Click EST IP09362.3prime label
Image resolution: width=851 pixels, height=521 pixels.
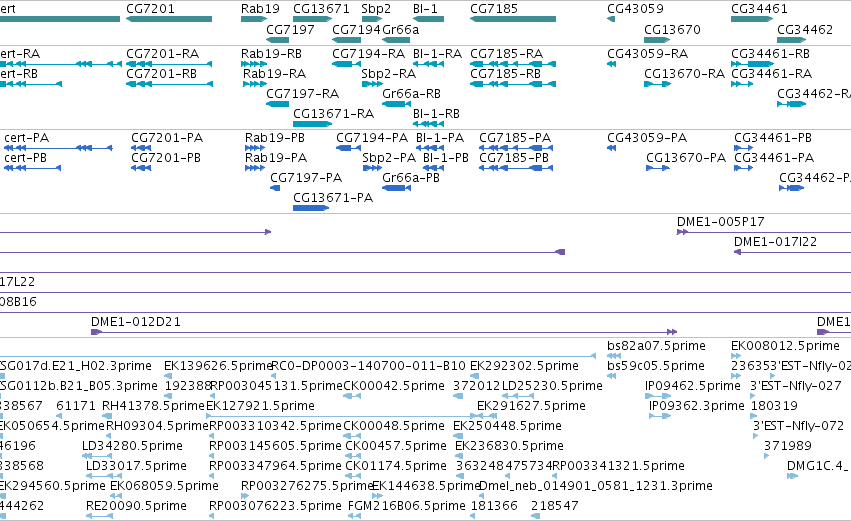[696, 405]
